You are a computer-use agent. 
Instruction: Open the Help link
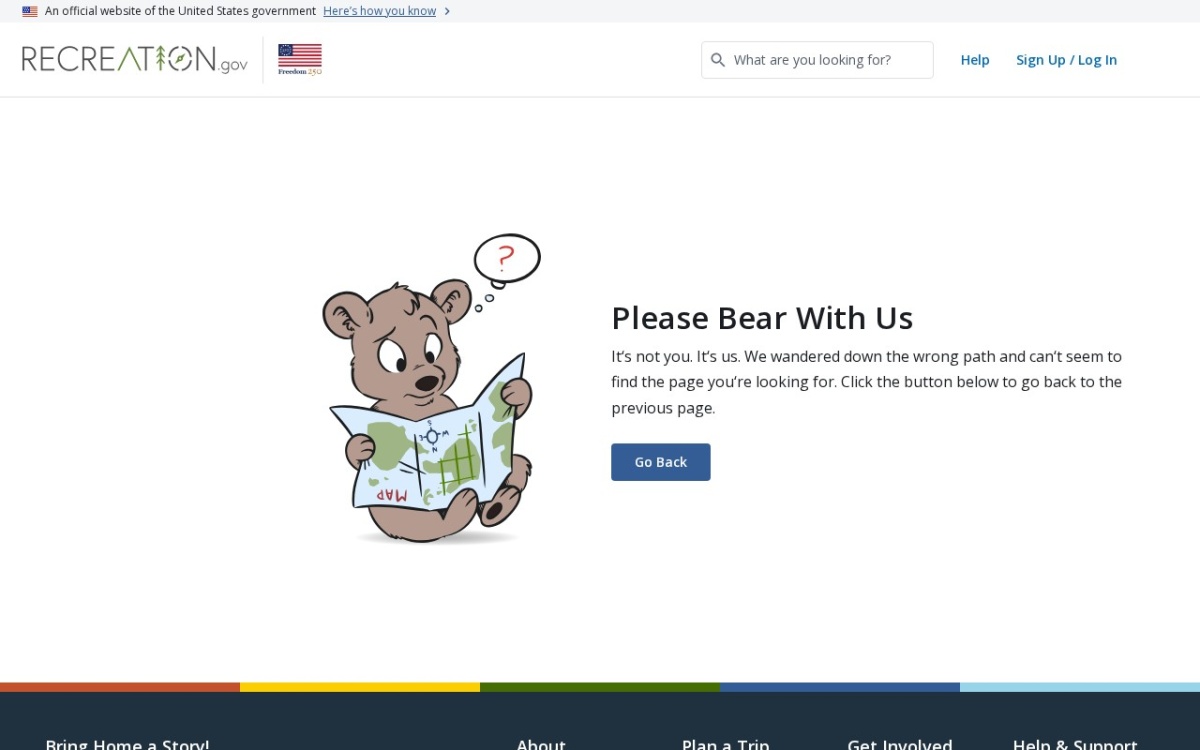click(975, 60)
